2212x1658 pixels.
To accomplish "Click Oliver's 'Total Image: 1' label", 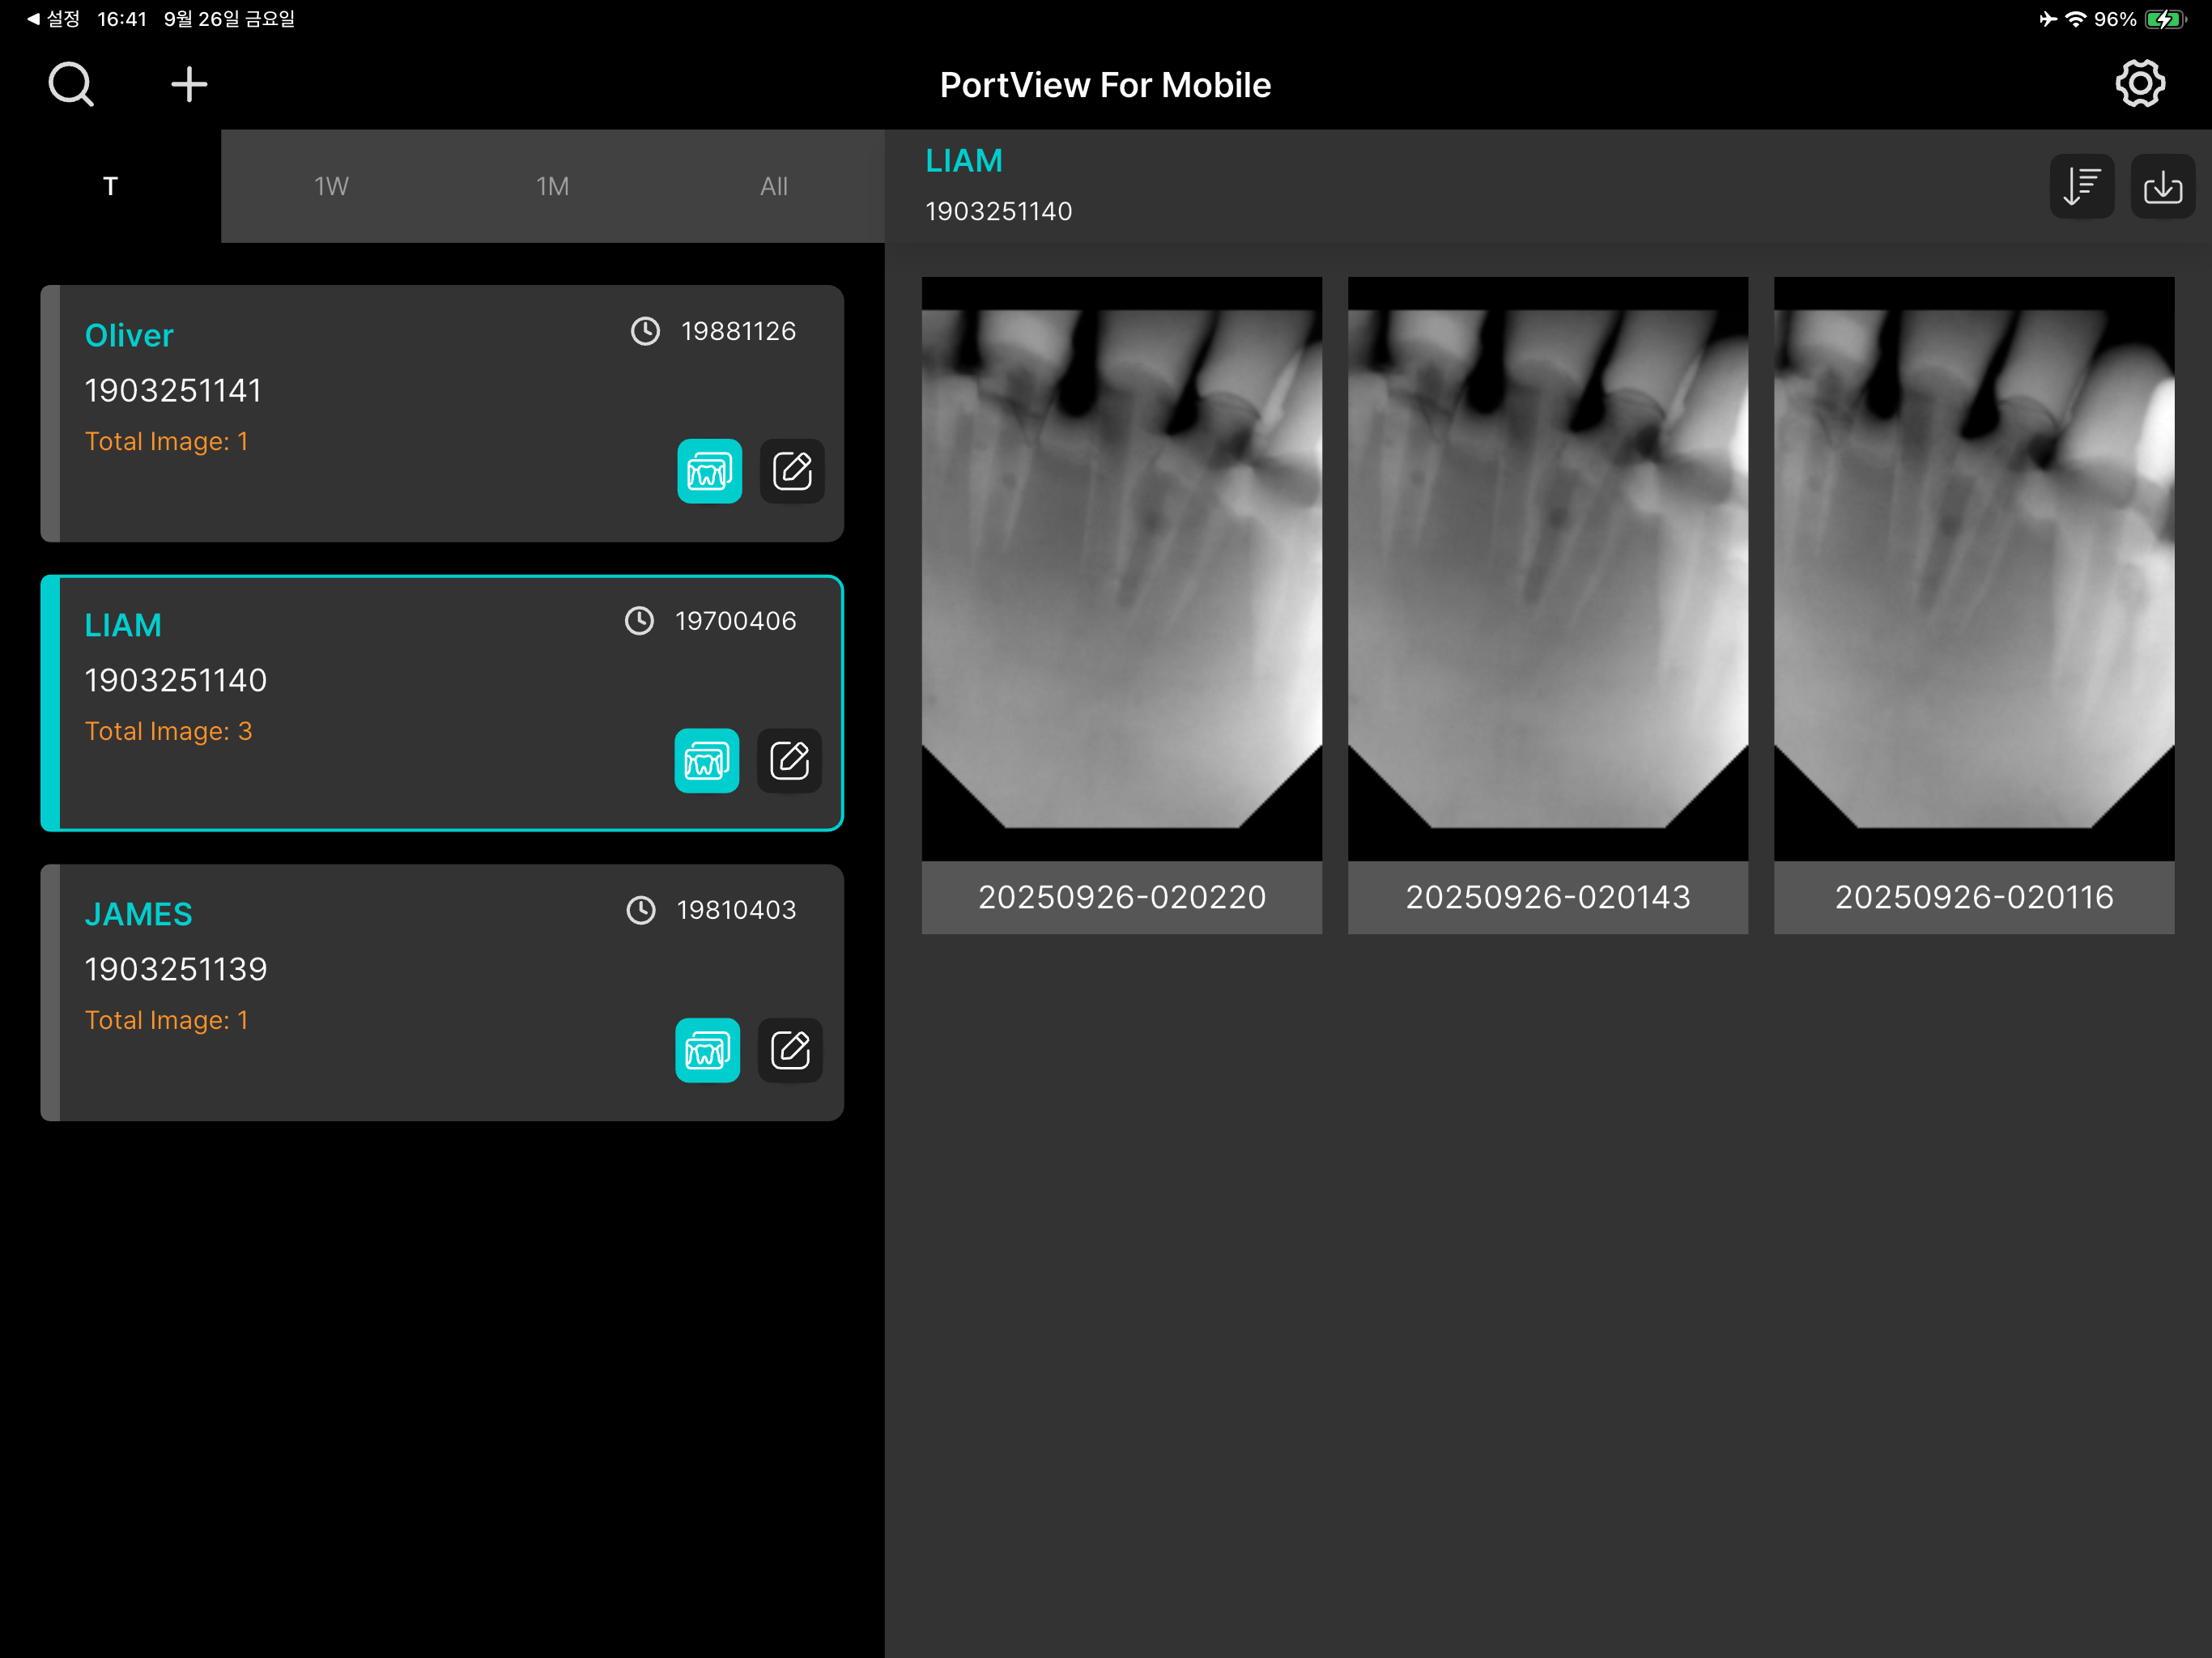I will point(166,441).
